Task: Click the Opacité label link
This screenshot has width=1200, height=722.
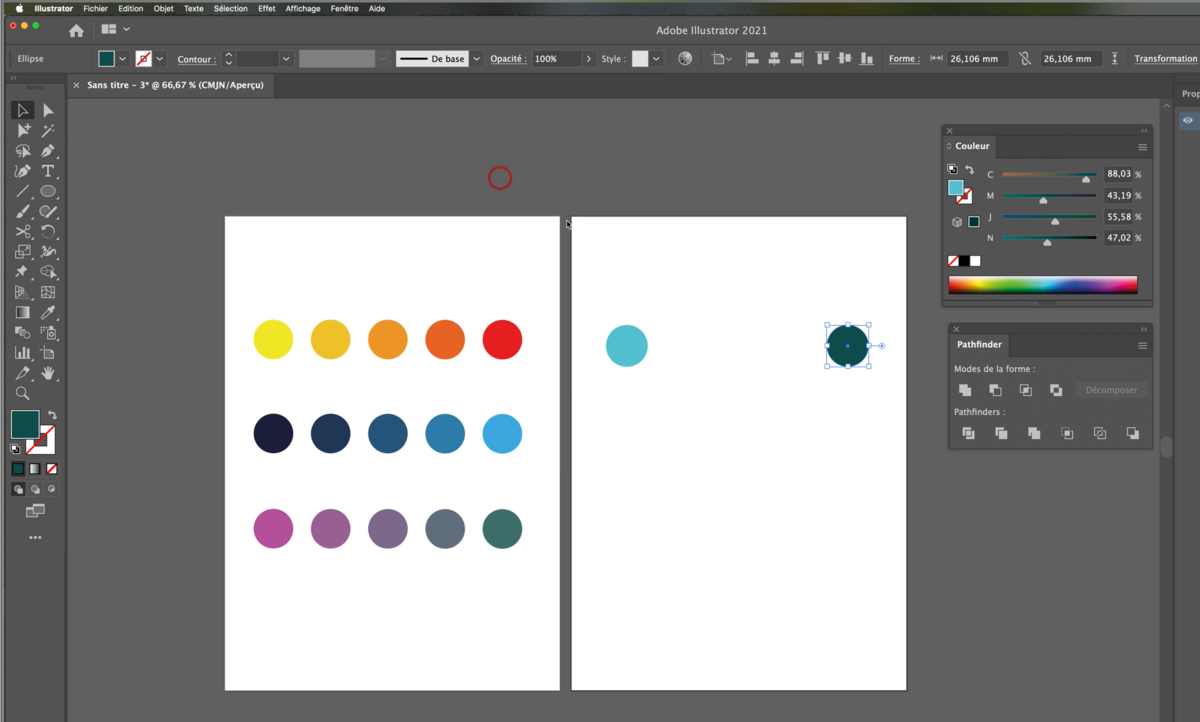Action: [x=508, y=59]
